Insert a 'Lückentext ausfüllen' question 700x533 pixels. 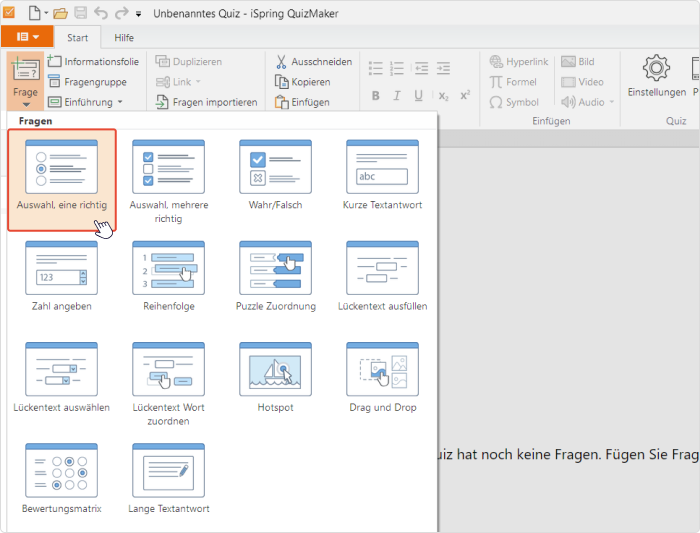[382, 276]
